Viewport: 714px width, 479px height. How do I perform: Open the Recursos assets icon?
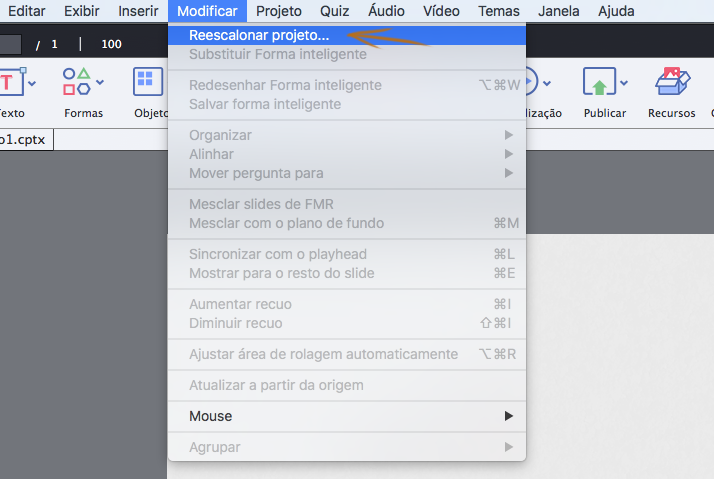pyautogui.click(x=669, y=82)
